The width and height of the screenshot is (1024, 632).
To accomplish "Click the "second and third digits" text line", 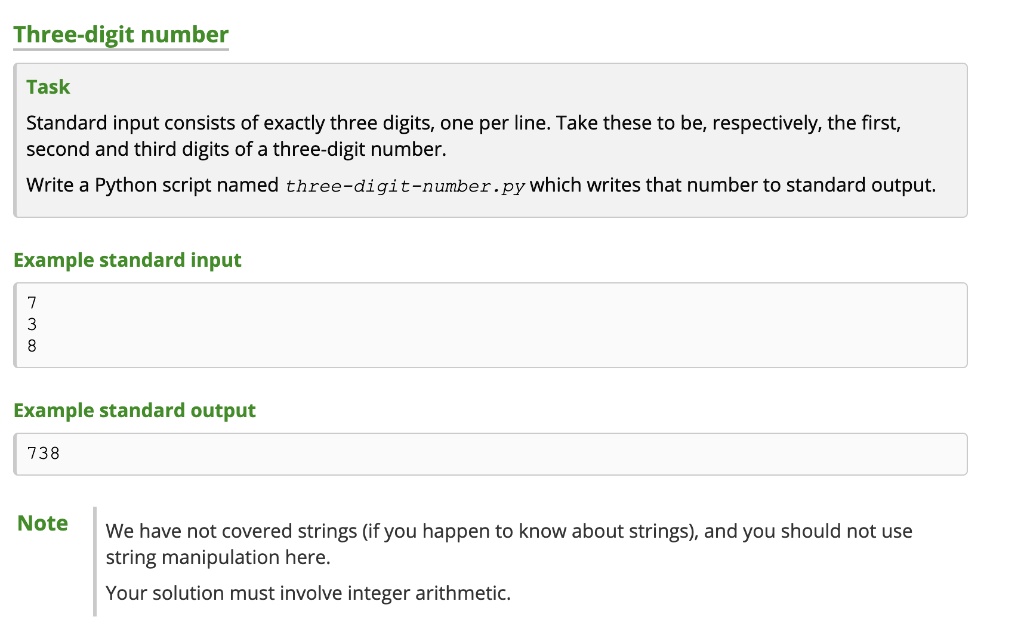I will coord(235,149).
